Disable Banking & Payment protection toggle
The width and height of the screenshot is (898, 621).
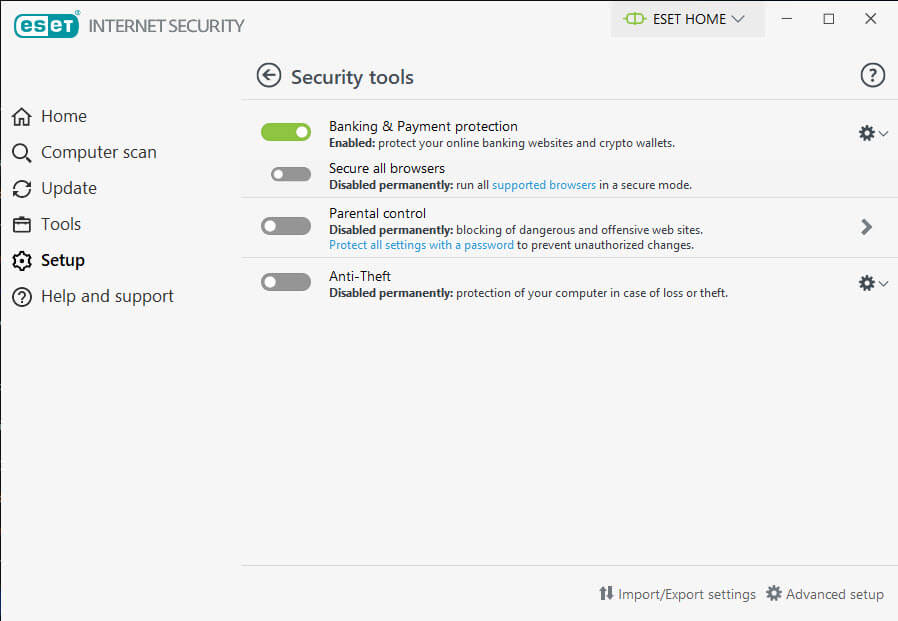[x=286, y=132]
